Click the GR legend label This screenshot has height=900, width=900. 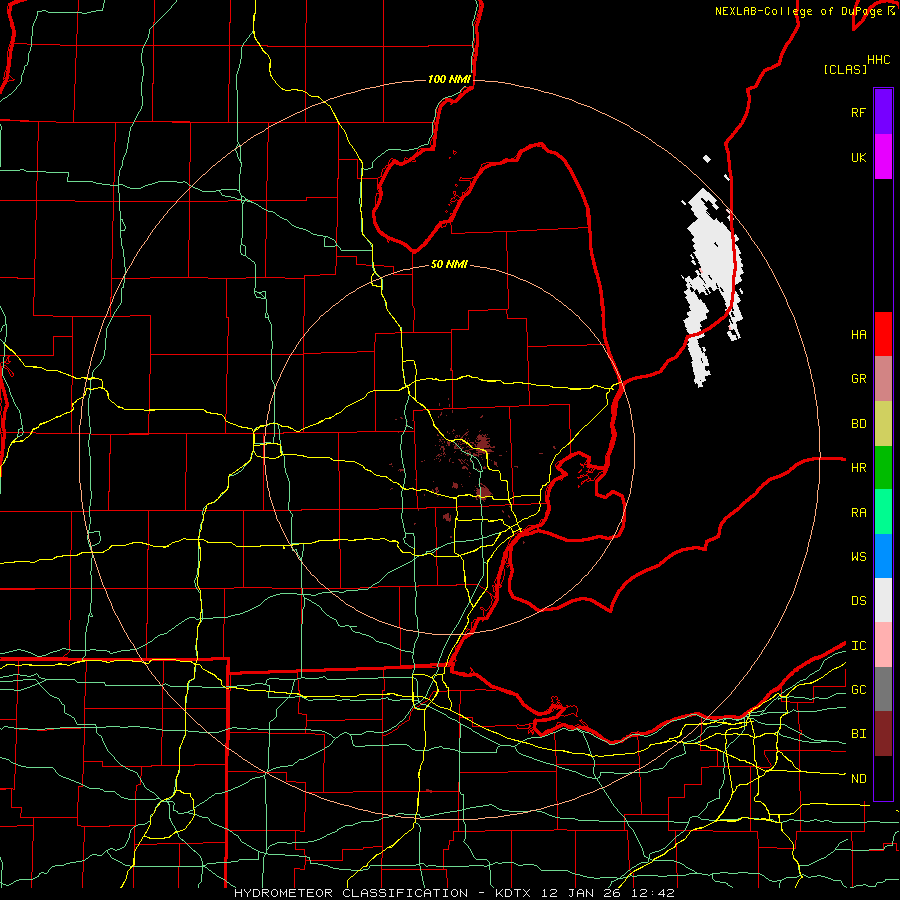[858, 379]
